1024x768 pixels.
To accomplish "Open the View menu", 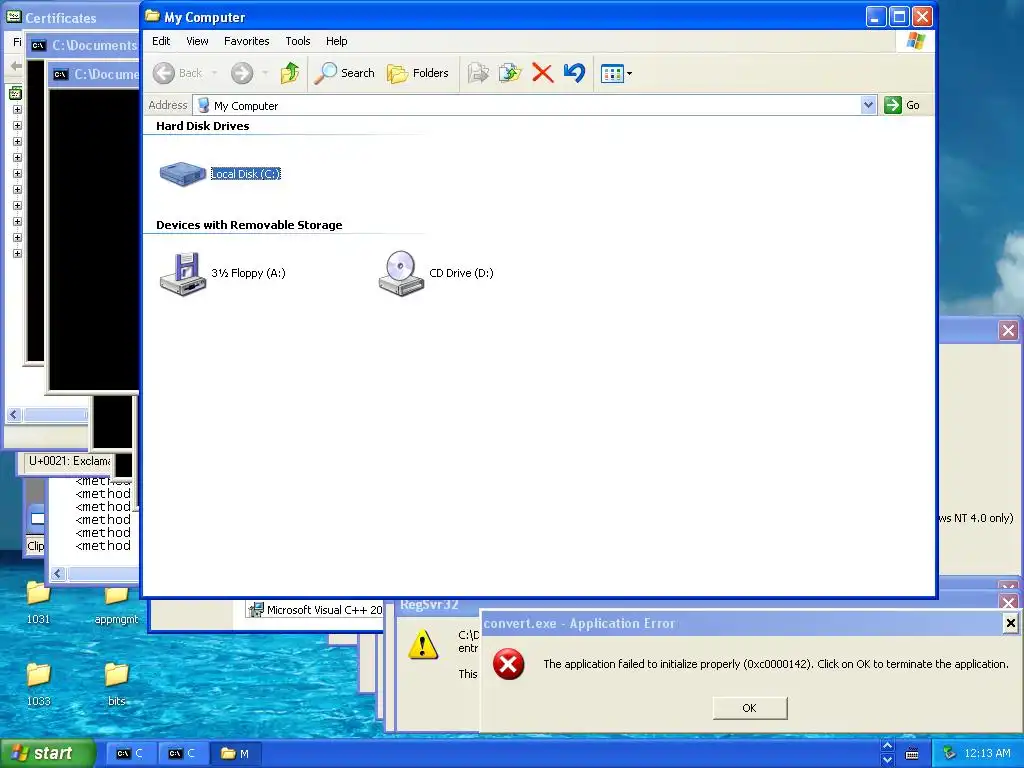I will (197, 41).
